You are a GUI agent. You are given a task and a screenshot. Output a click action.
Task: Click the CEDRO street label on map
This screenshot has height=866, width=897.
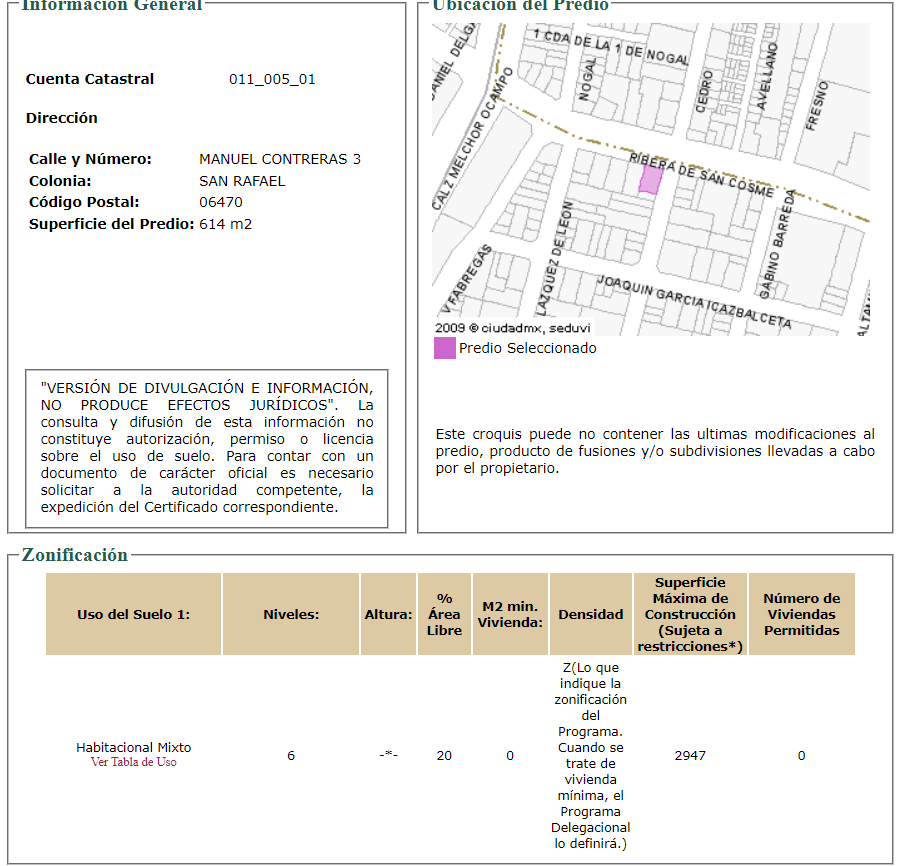coord(704,92)
